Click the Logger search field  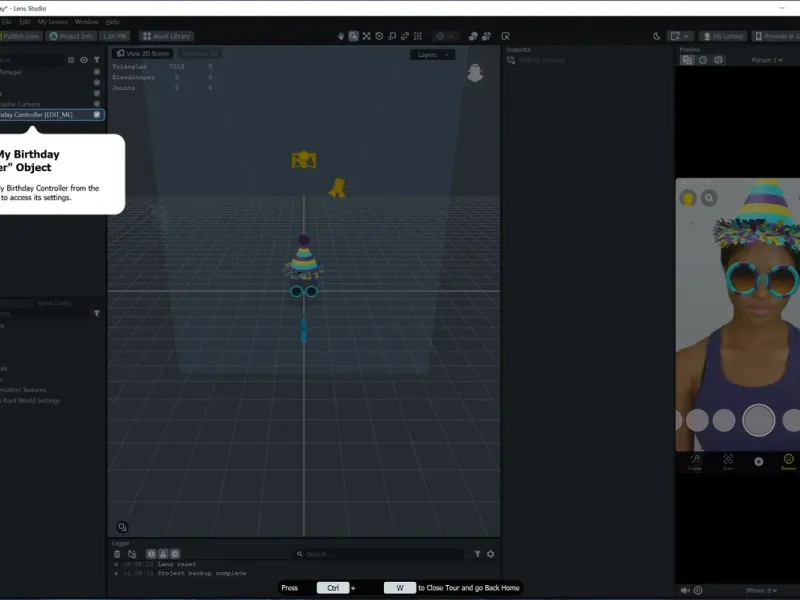click(380, 554)
